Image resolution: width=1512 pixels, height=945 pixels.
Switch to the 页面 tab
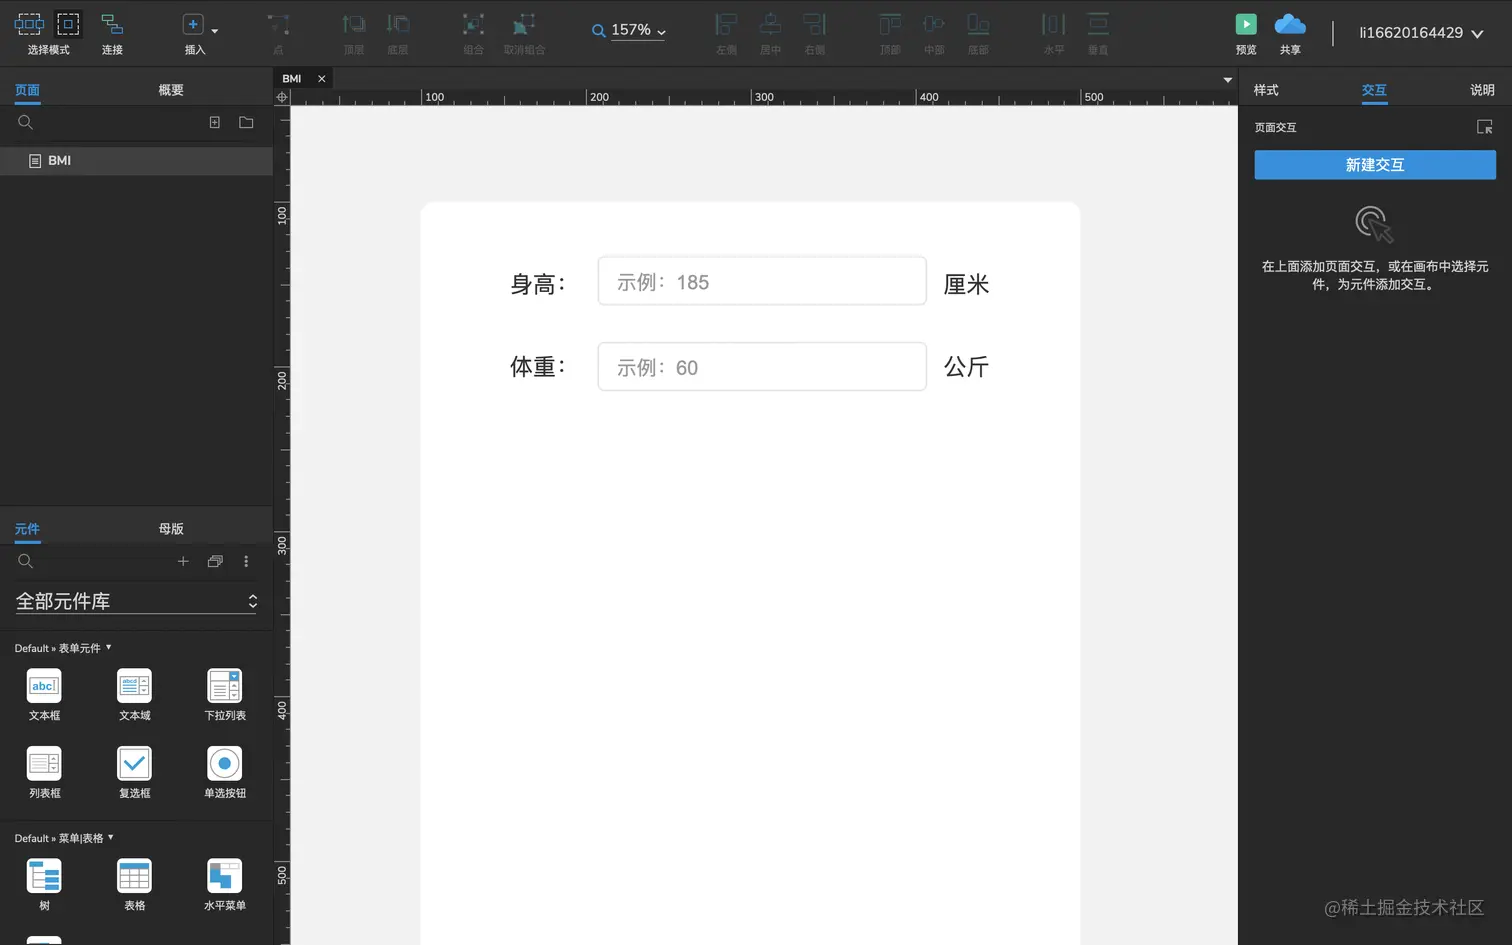point(27,90)
